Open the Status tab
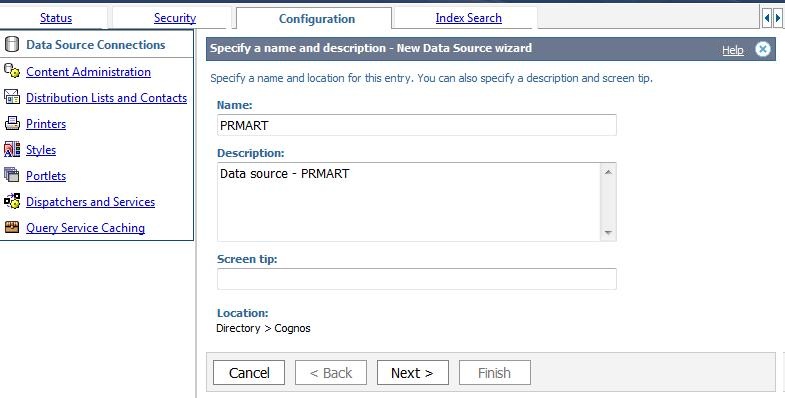This screenshot has width=785, height=398. (x=56, y=18)
